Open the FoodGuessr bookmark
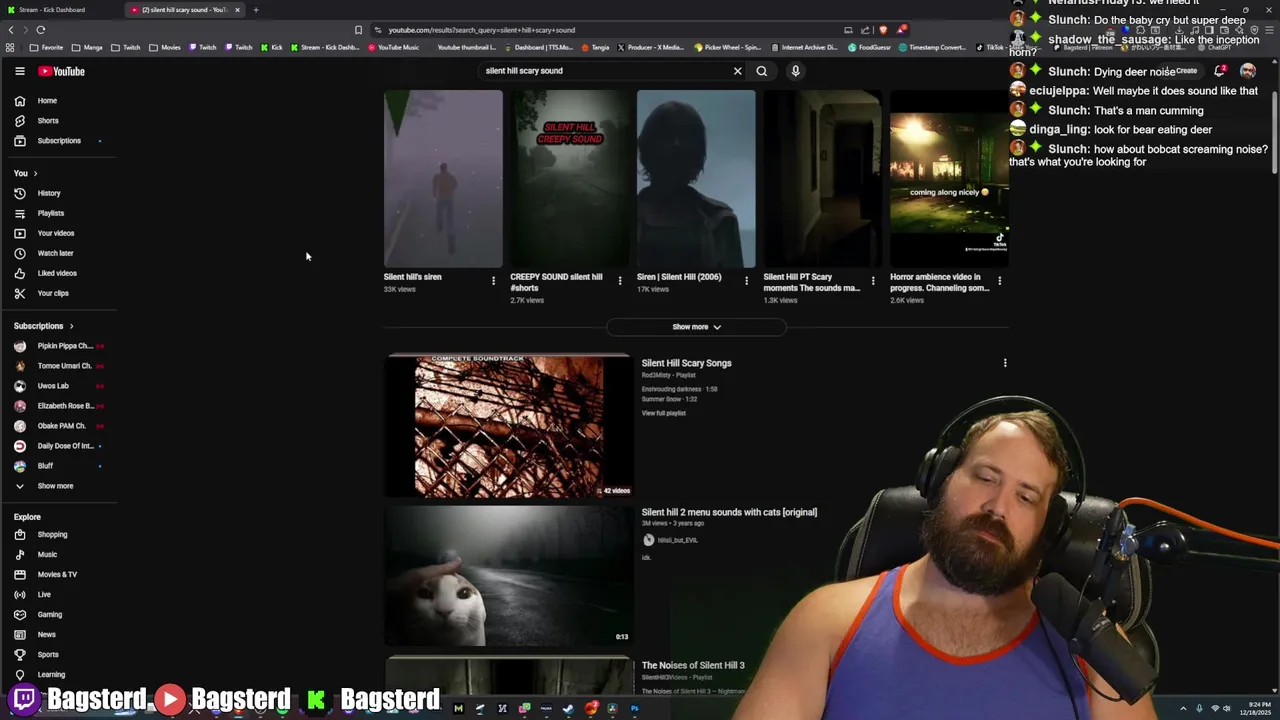 pos(869,47)
